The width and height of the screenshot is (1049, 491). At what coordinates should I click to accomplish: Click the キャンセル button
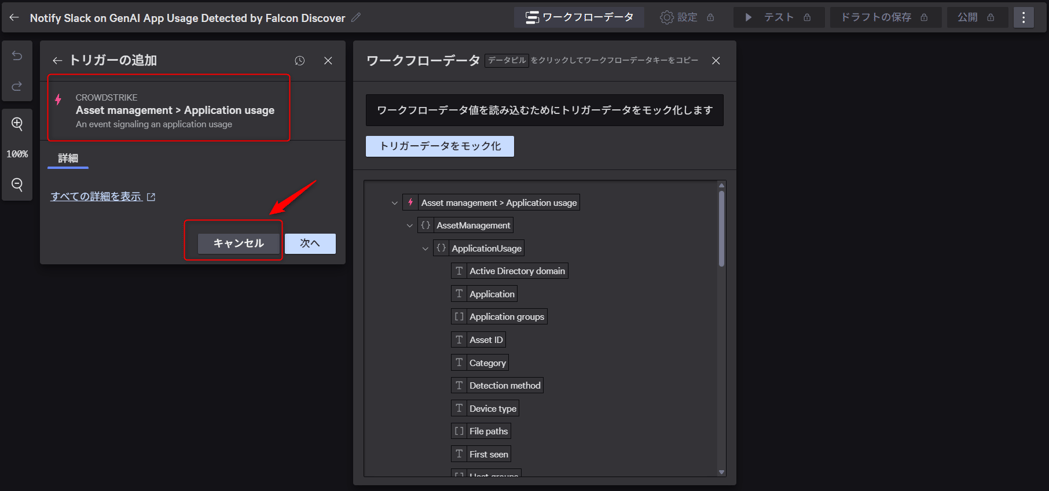pos(239,243)
